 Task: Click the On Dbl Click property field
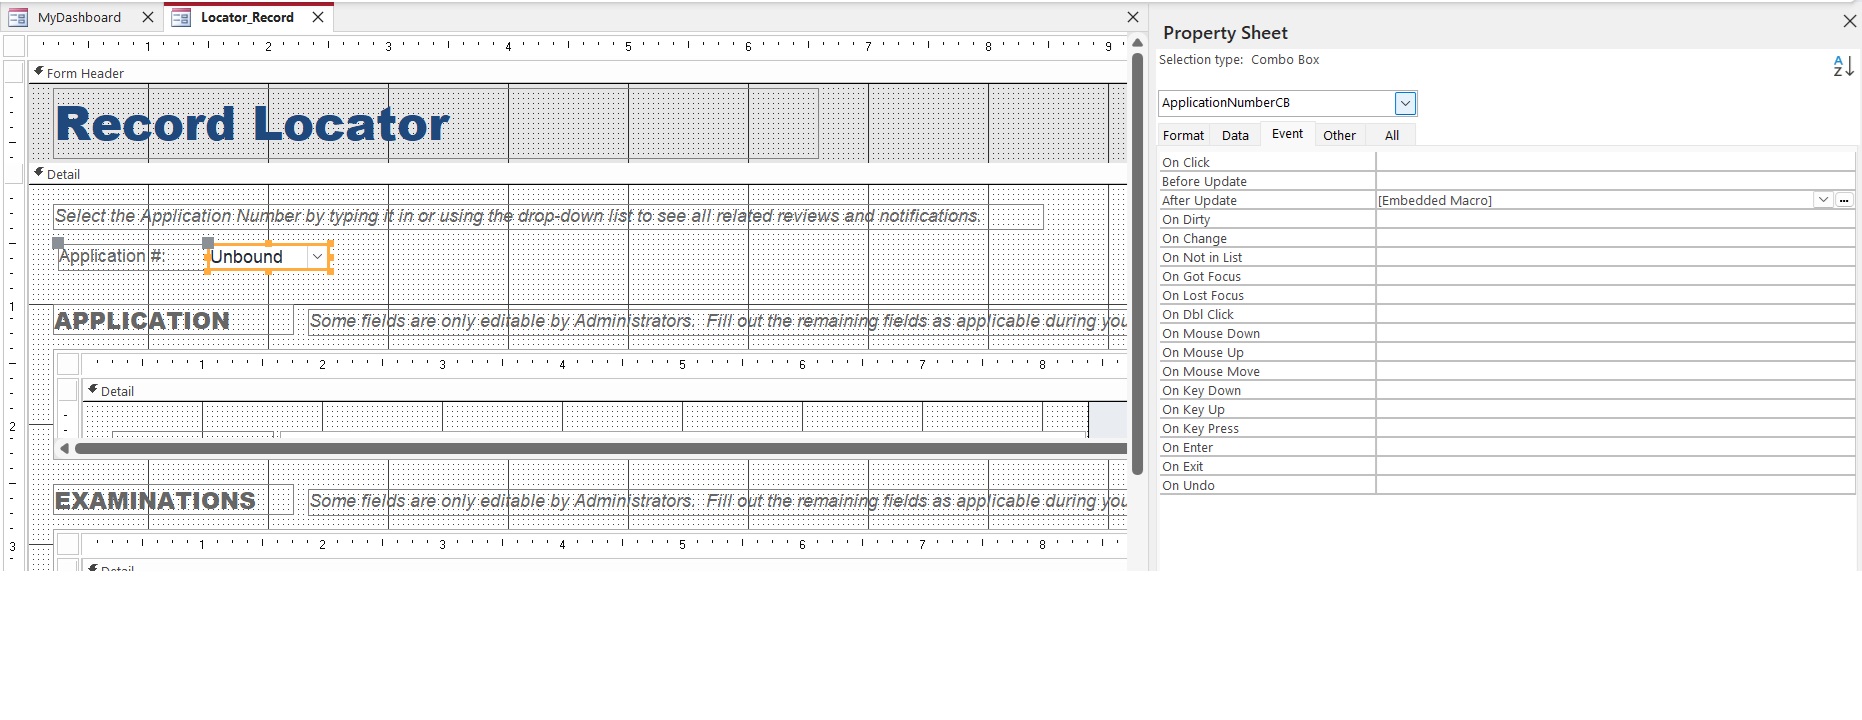(1615, 314)
